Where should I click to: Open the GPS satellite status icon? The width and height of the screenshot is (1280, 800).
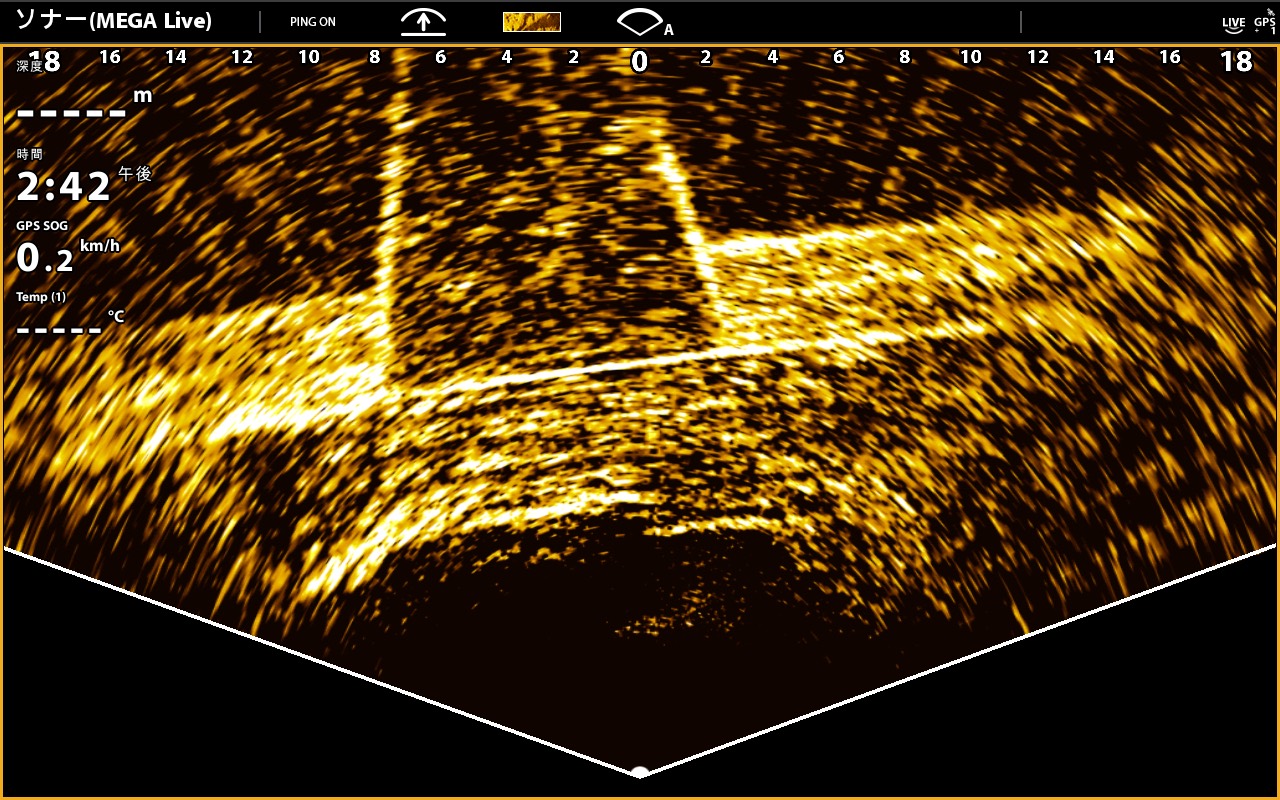(1265, 22)
